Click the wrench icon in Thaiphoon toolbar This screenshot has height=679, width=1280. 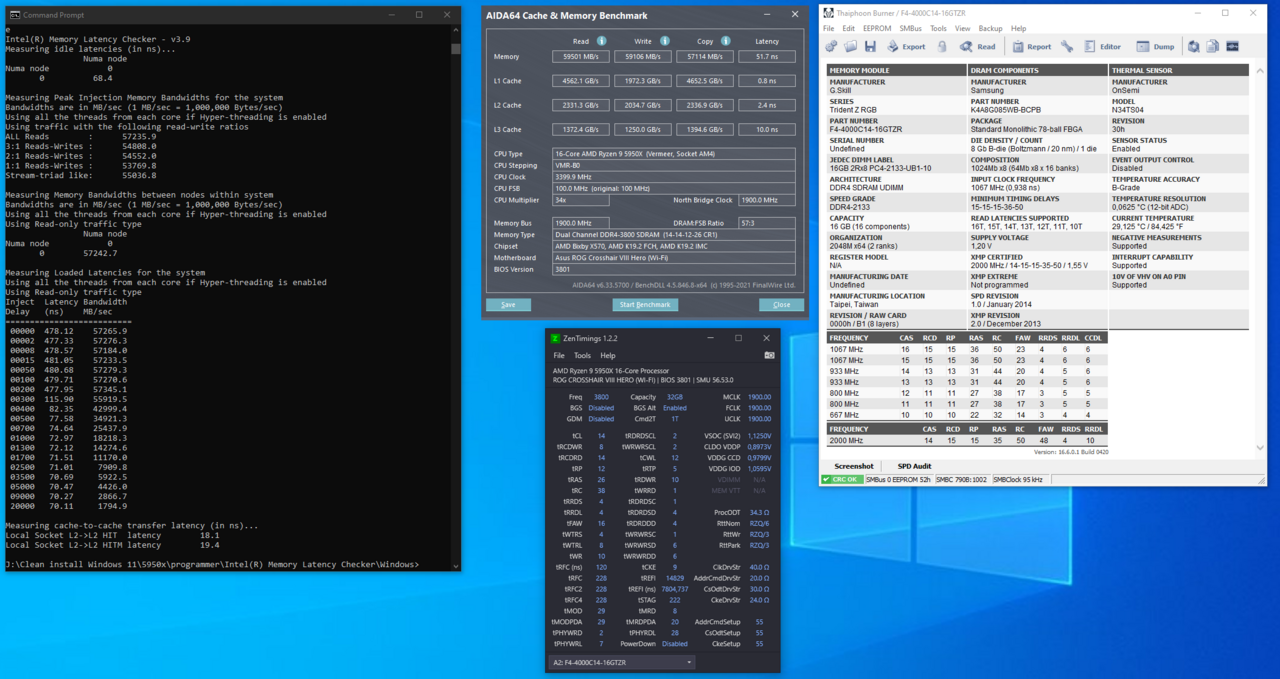point(1067,47)
